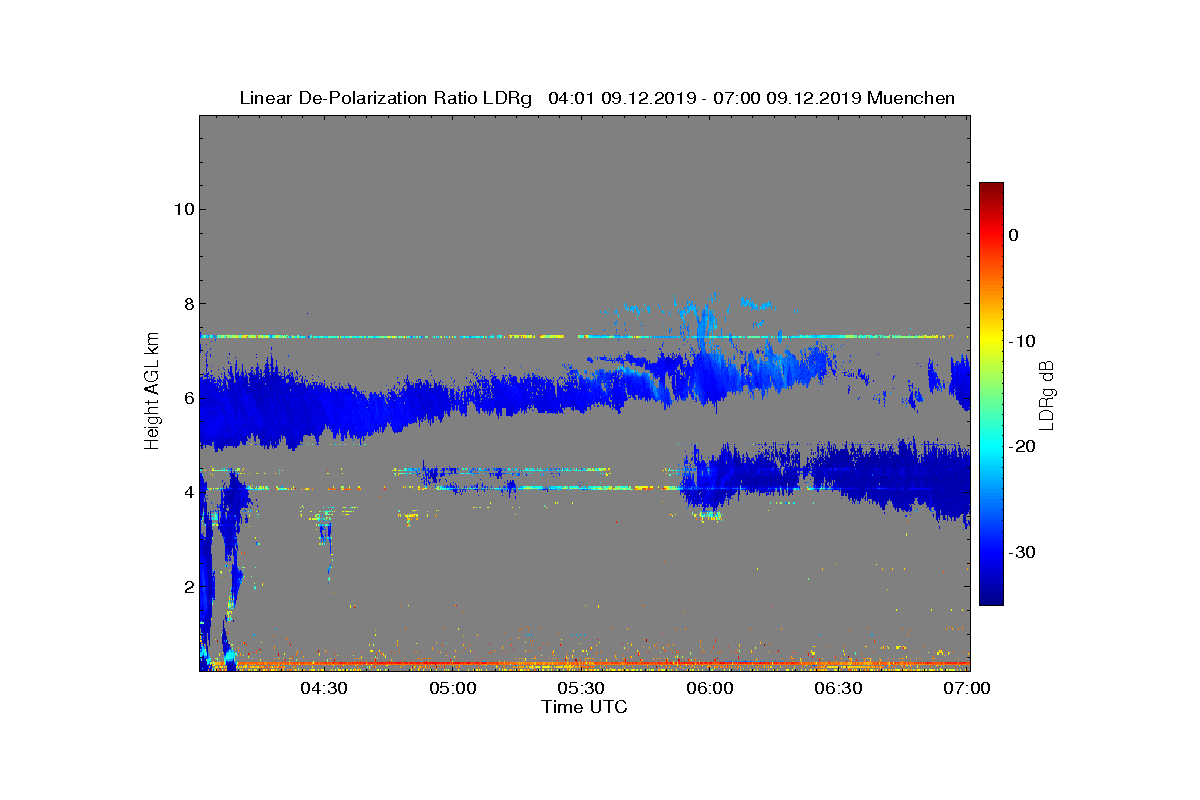Click the 07:00 time tick label
Screen dimensions: 1200x800
pos(967,689)
